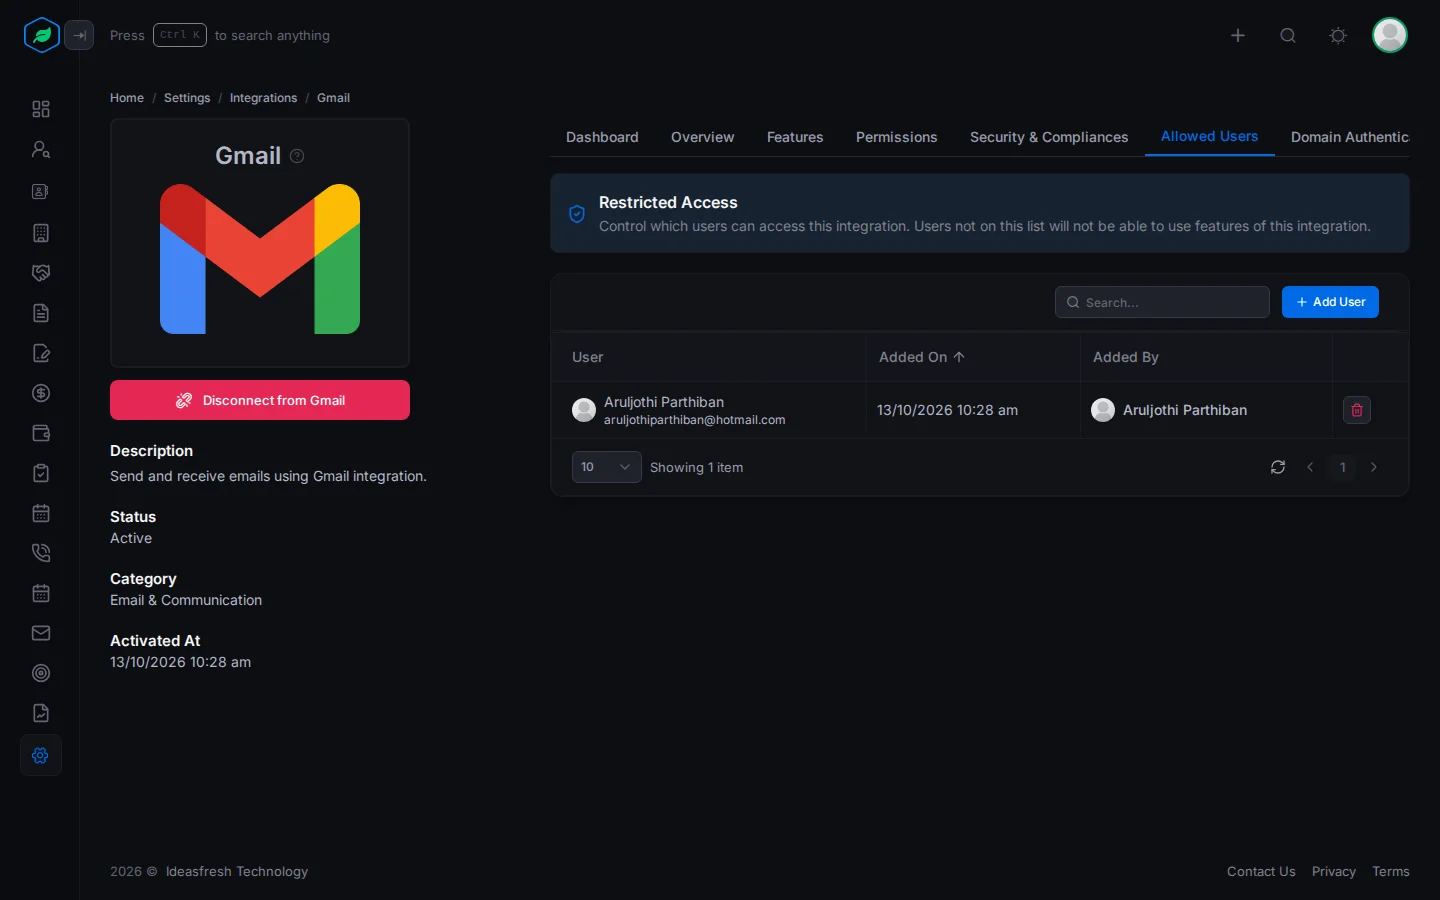Toggle the light/dark theme sun icon
This screenshot has height=900, width=1440.
pos(1338,35)
